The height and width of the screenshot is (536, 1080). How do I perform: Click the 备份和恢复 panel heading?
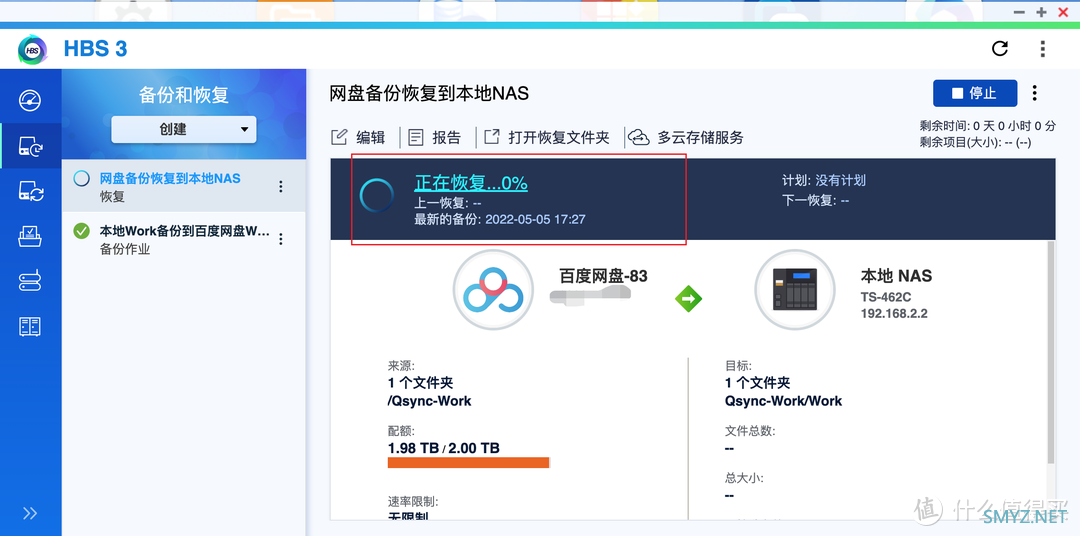click(x=183, y=95)
